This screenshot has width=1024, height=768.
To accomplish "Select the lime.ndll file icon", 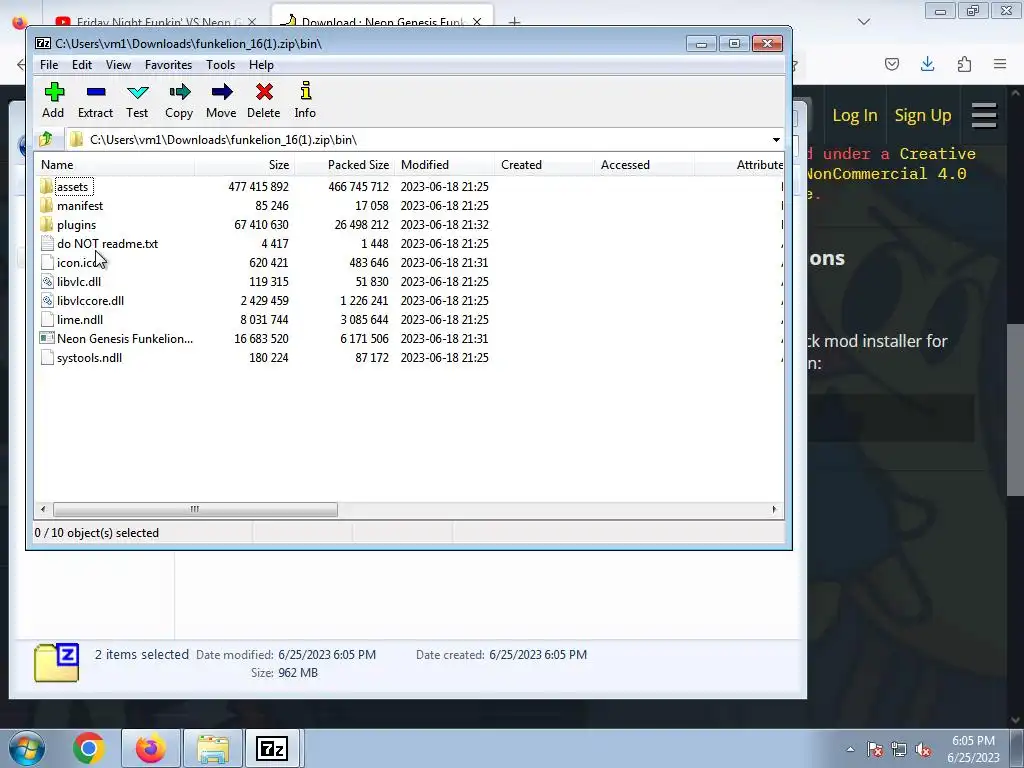I will point(46,319).
